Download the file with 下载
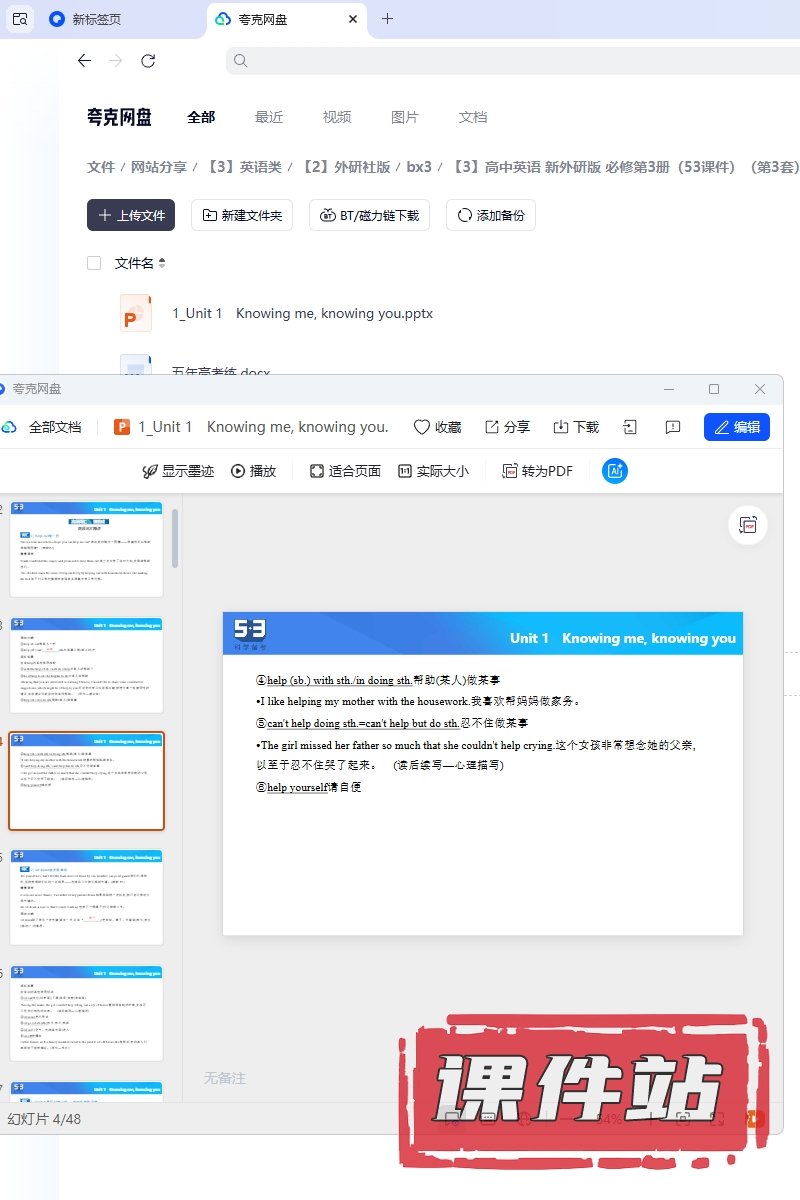Screen dimensions: 800x1200 [576, 427]
